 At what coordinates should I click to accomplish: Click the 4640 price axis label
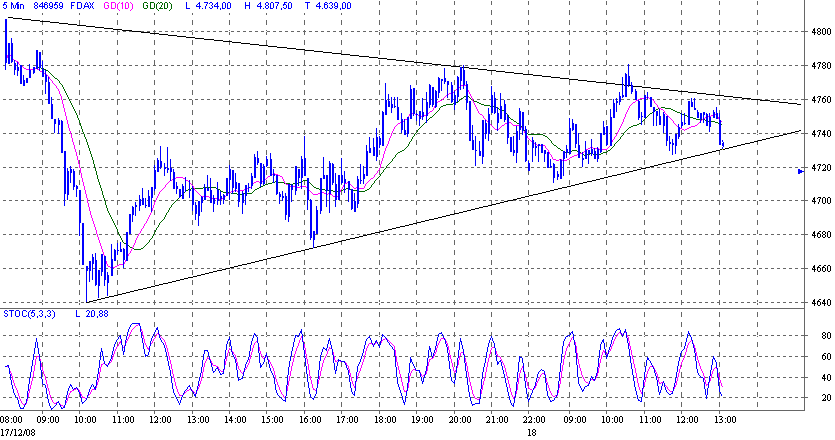coord(820,302)
